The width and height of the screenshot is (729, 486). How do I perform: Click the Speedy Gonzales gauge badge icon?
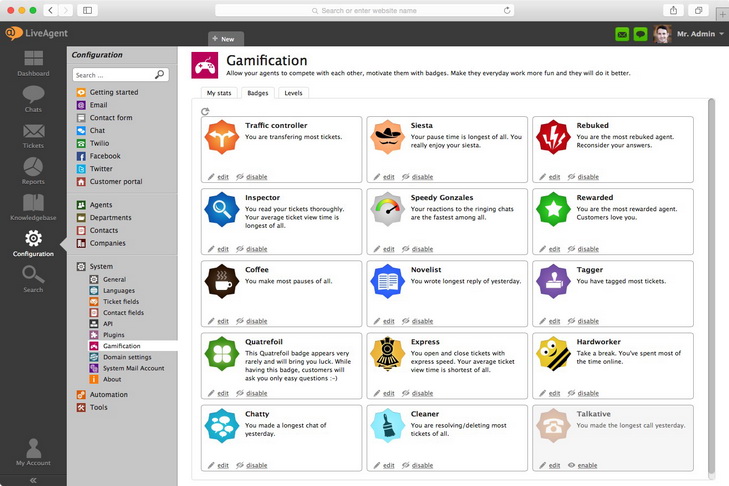[387, 209]
